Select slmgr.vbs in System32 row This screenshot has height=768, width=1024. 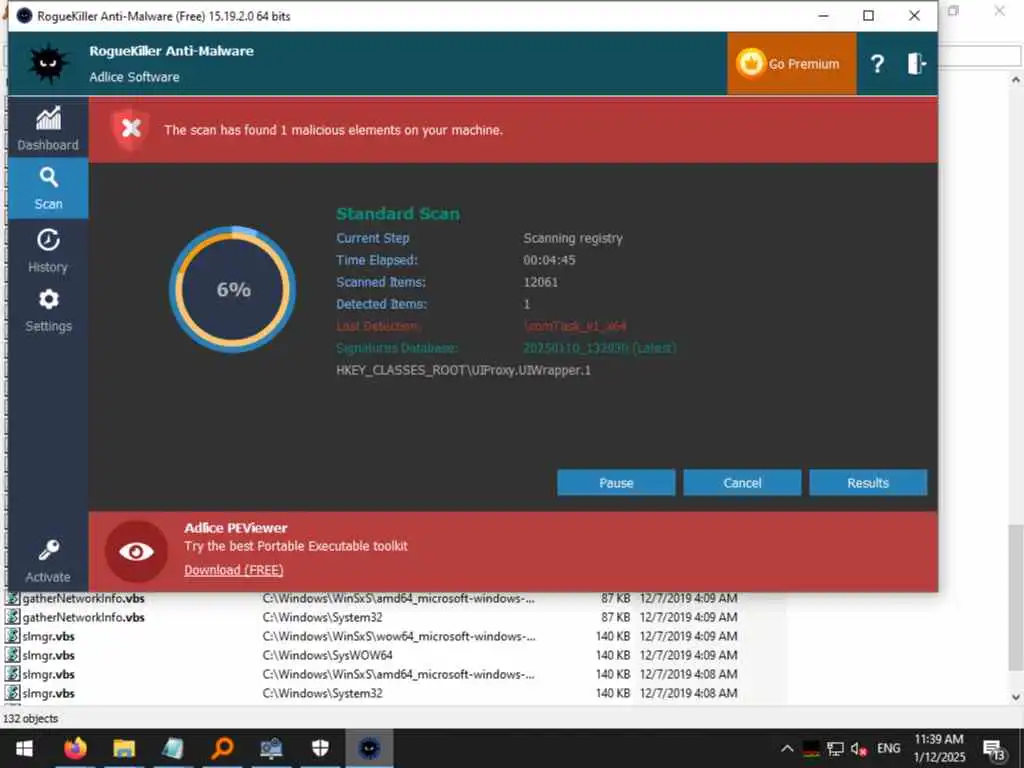click(371, 693)
